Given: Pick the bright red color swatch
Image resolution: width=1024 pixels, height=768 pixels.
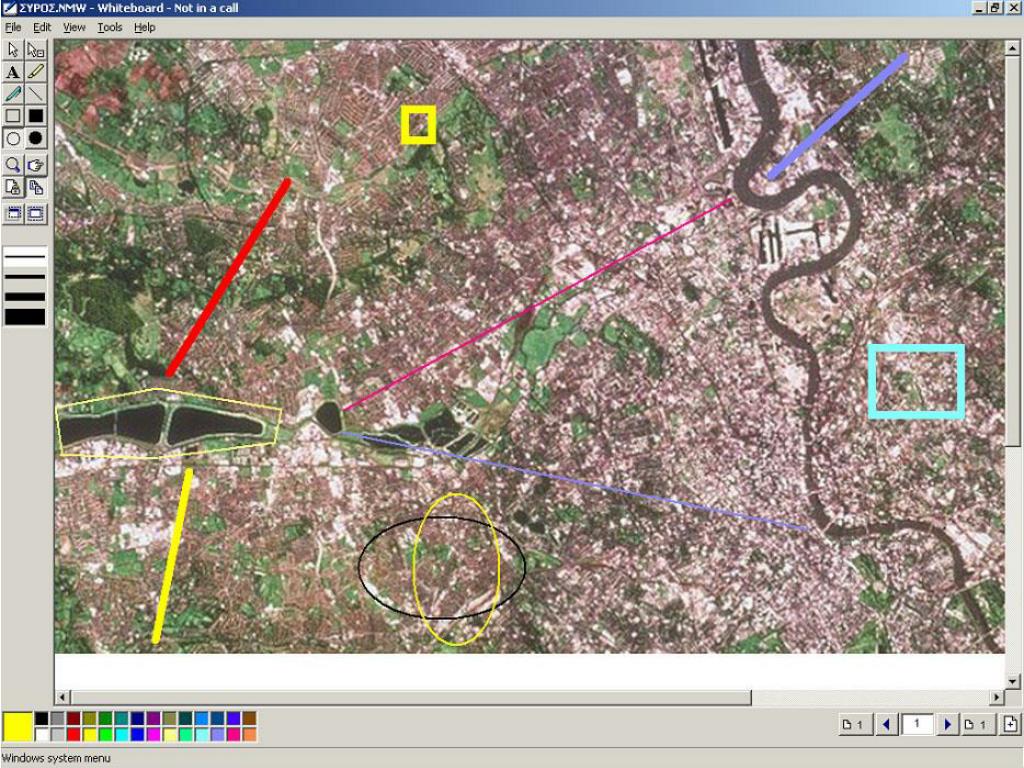Looking at the screenshot, I should coord(73,735).
